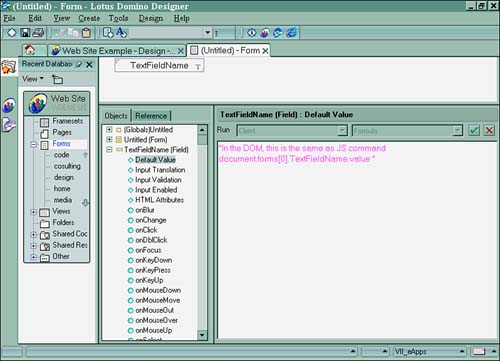Screen dimensions: 500x361
Task: Click the Domino database bookmark icon
Action: coord(9,106)
